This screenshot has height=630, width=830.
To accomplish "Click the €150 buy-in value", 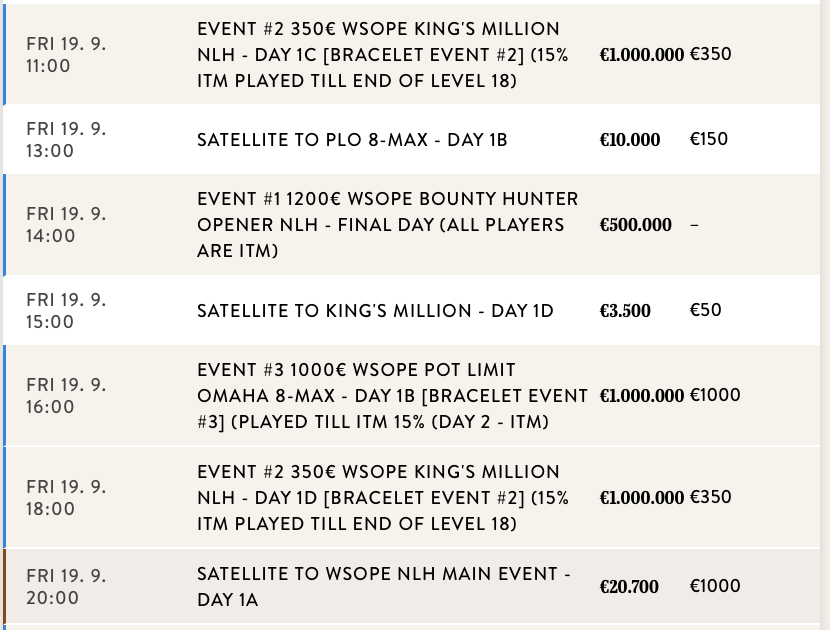I will 708,139.
